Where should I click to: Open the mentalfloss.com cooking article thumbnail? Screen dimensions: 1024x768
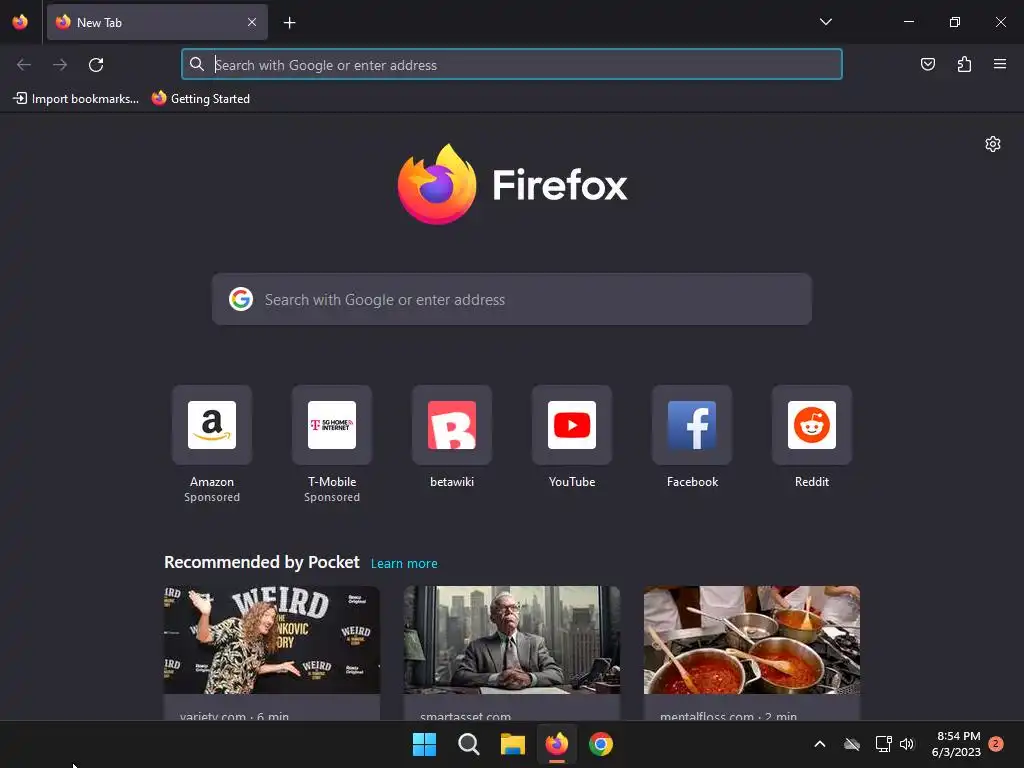pyautogui.click(x=752, y=640)
